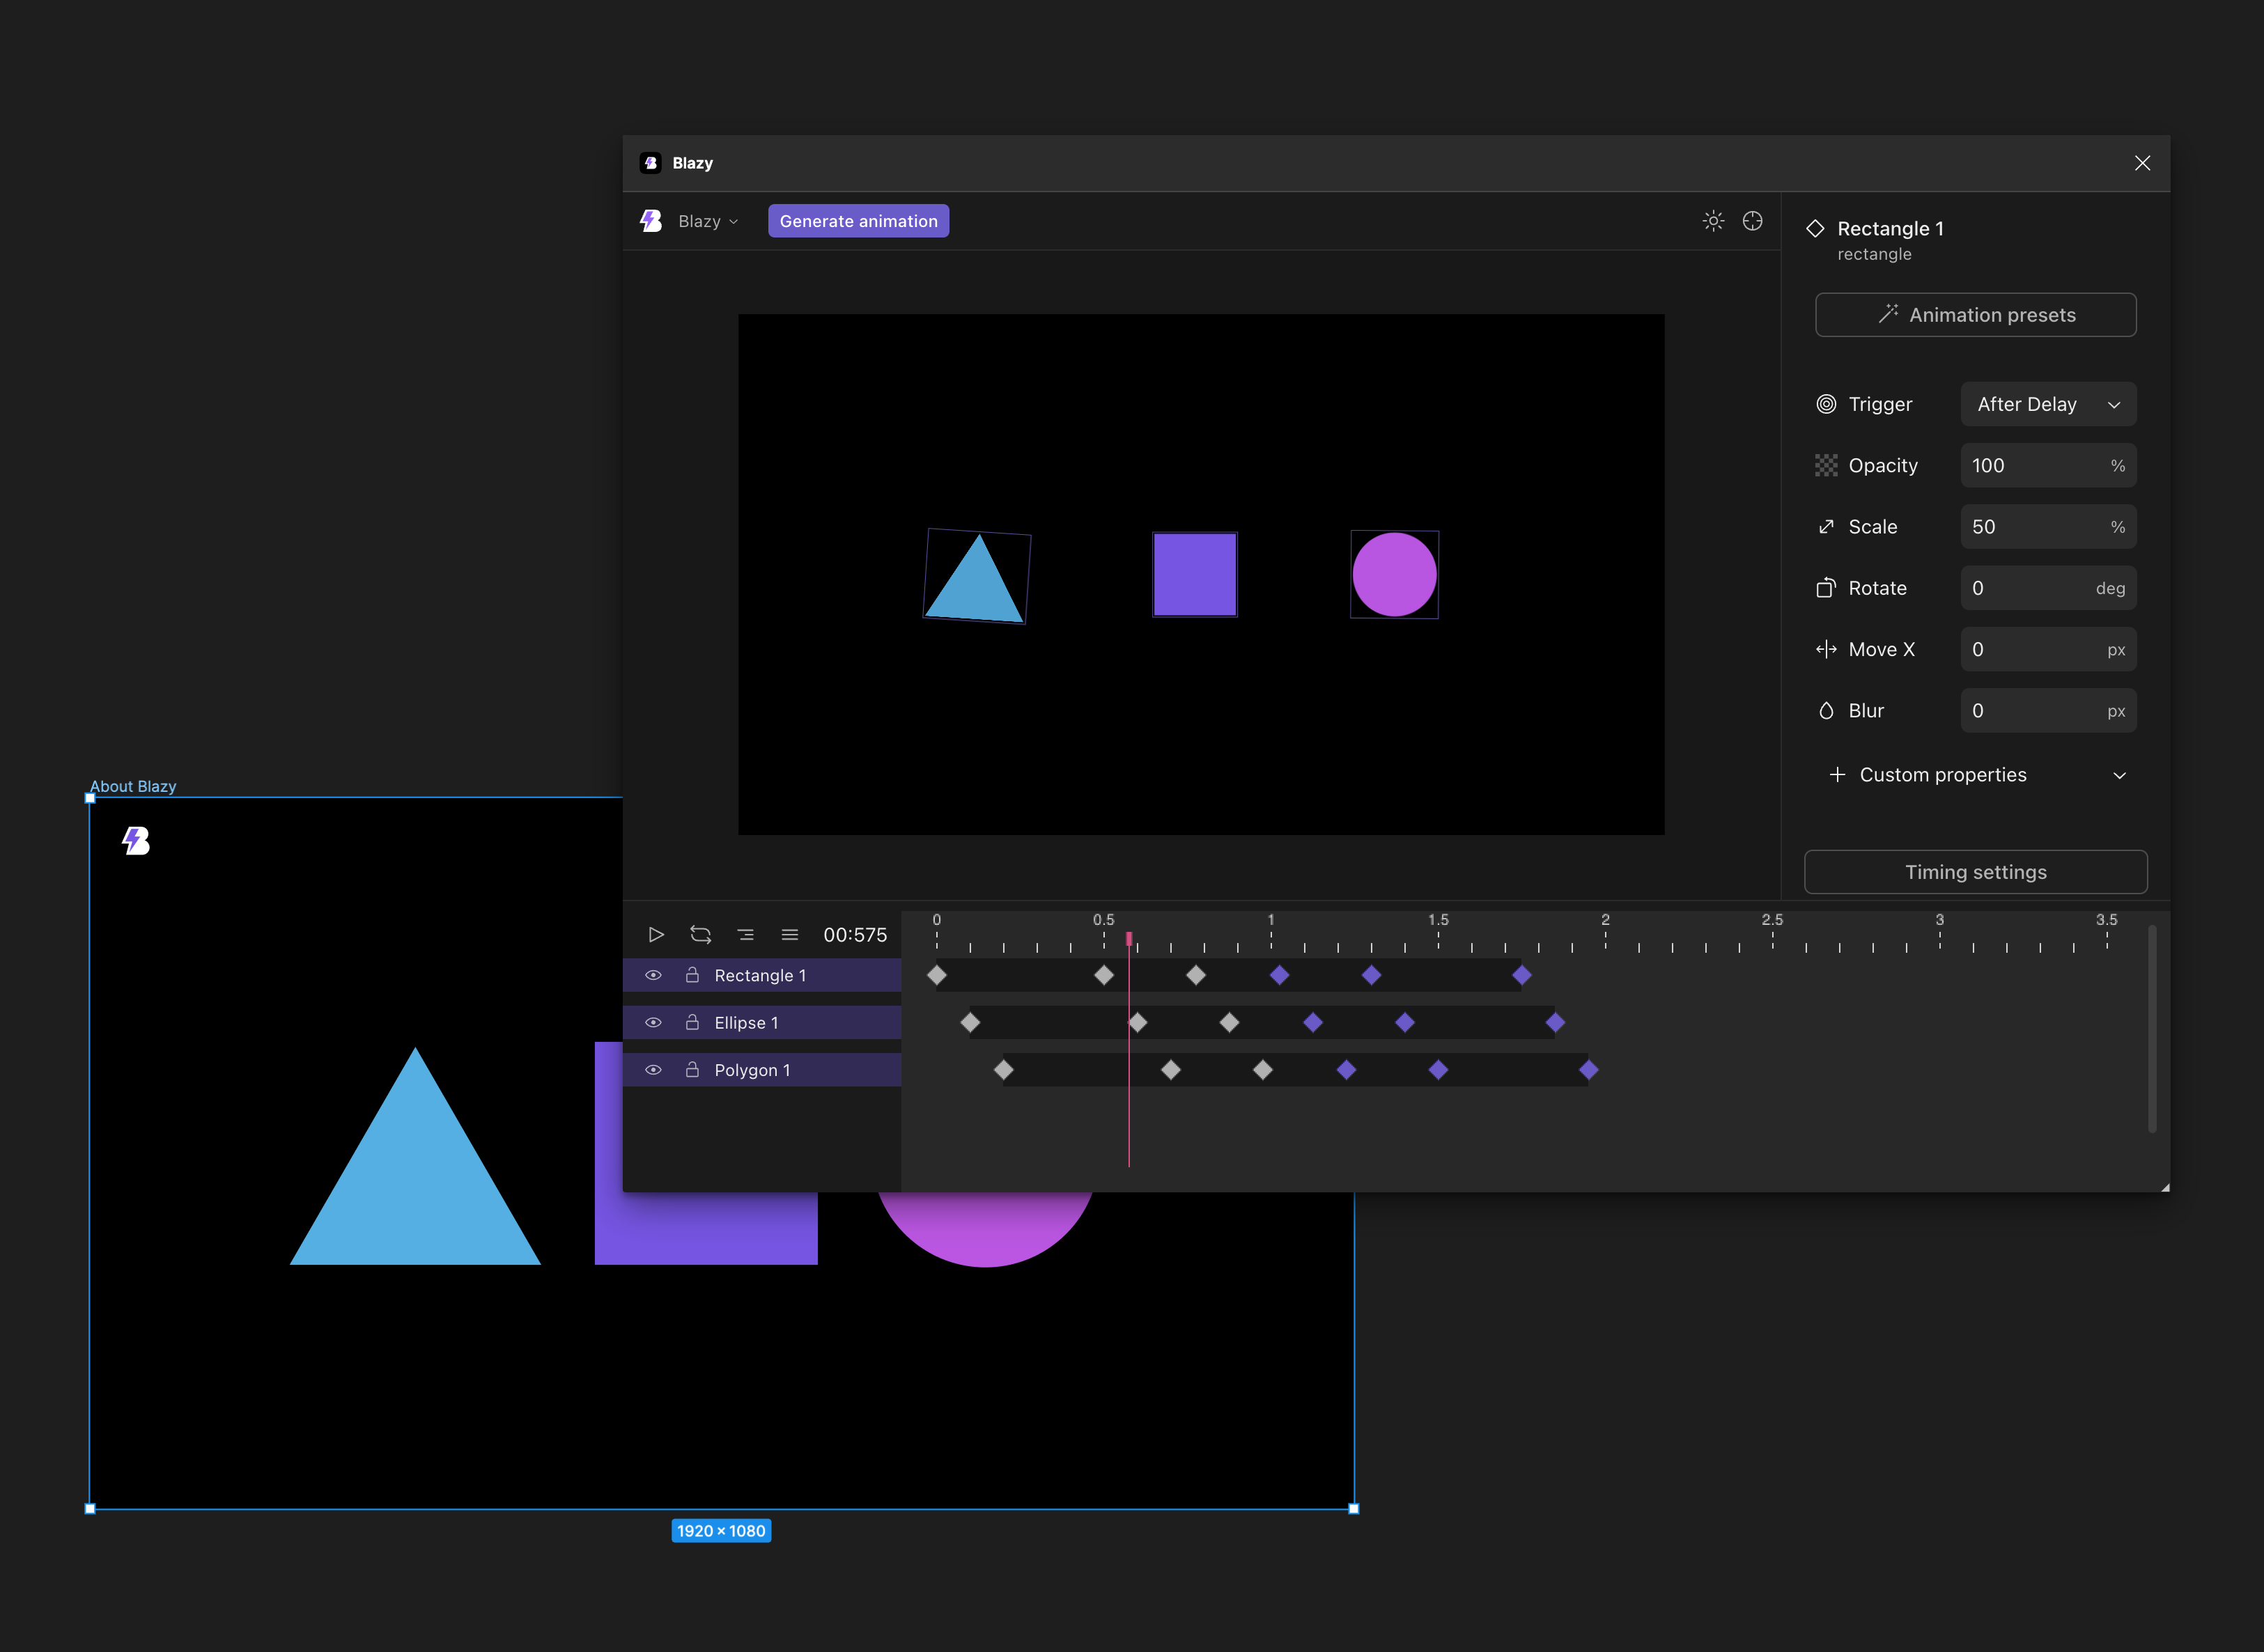Click the 1920 × 1080 size badge
Screen dimensions: 2264x1652
(x=721, y=1531)
